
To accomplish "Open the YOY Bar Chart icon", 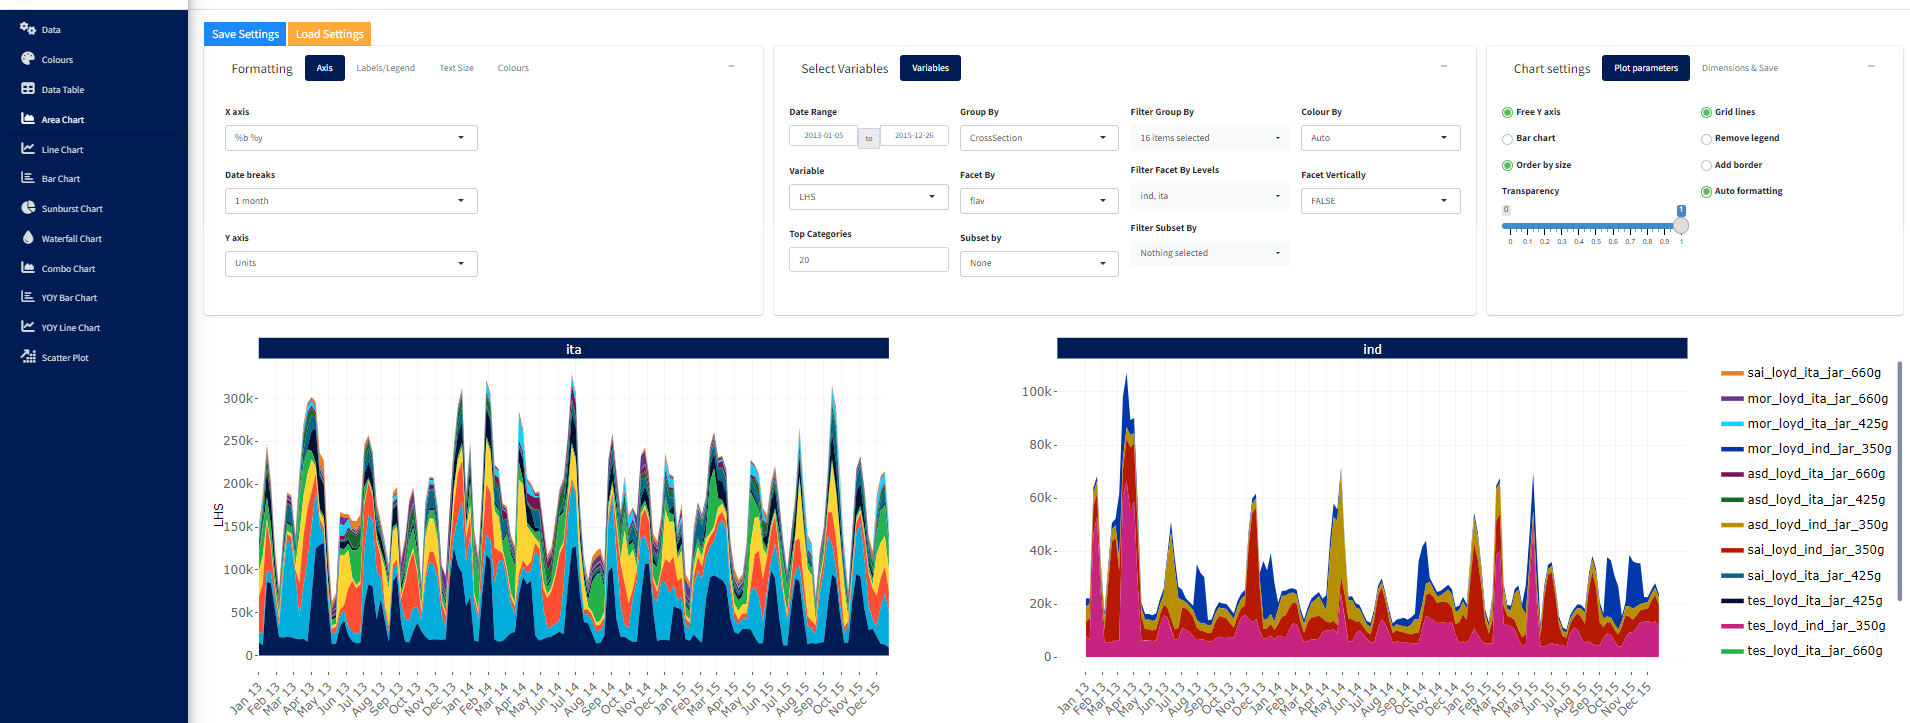I will (28, 297).
